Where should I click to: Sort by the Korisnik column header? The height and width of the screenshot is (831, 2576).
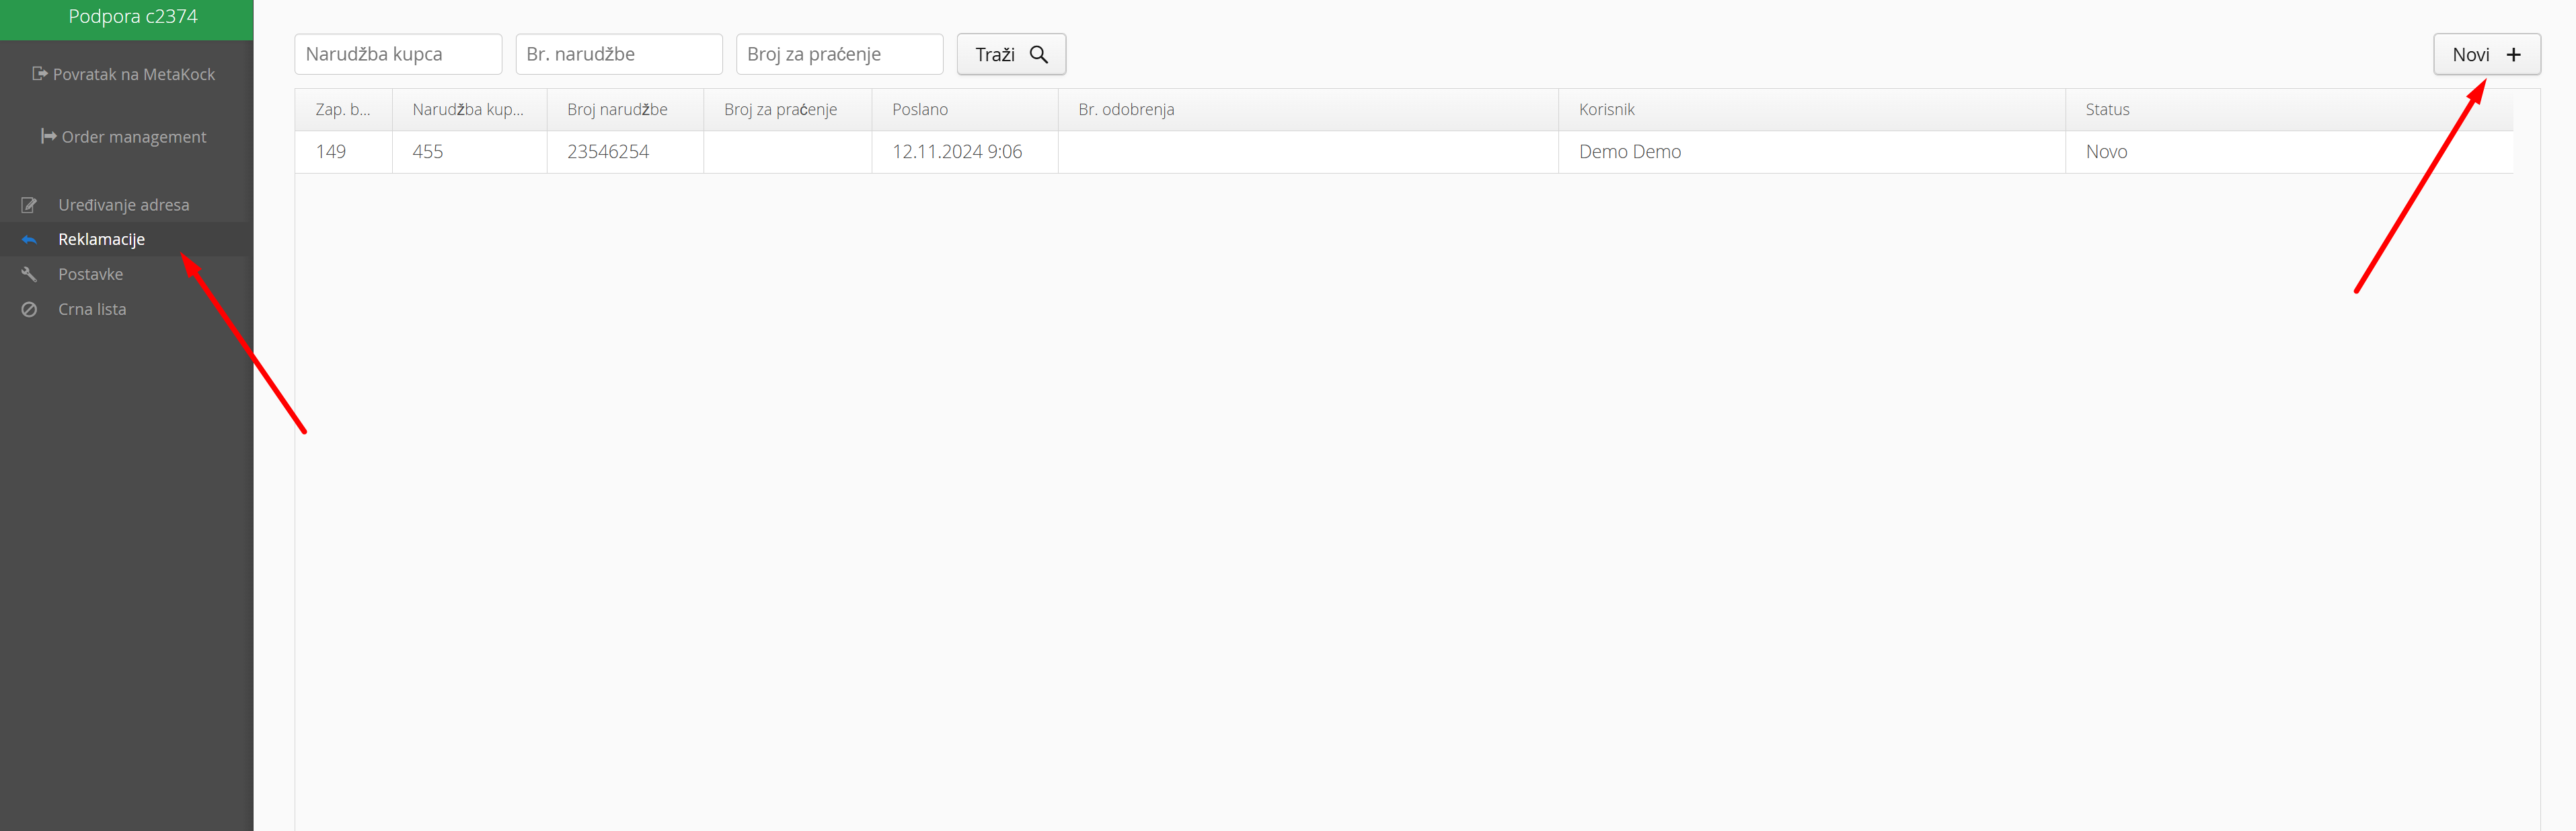tap(1606, 110)
